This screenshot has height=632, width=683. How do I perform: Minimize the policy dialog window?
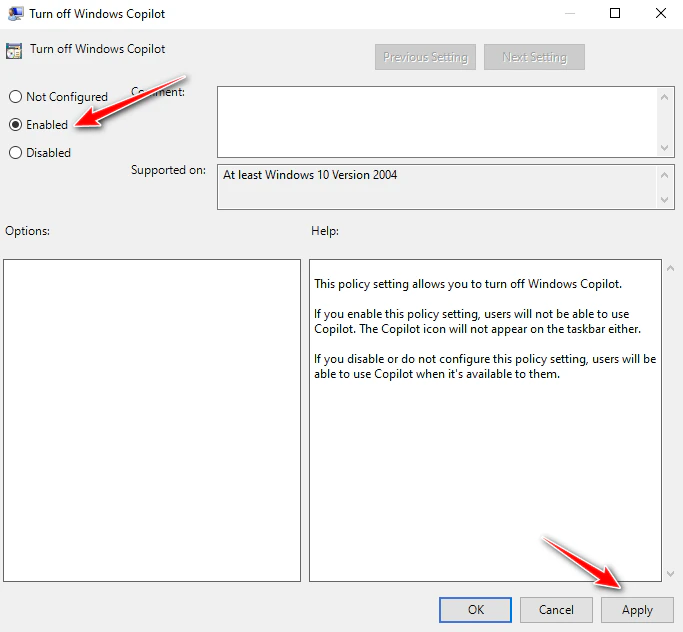569,14
